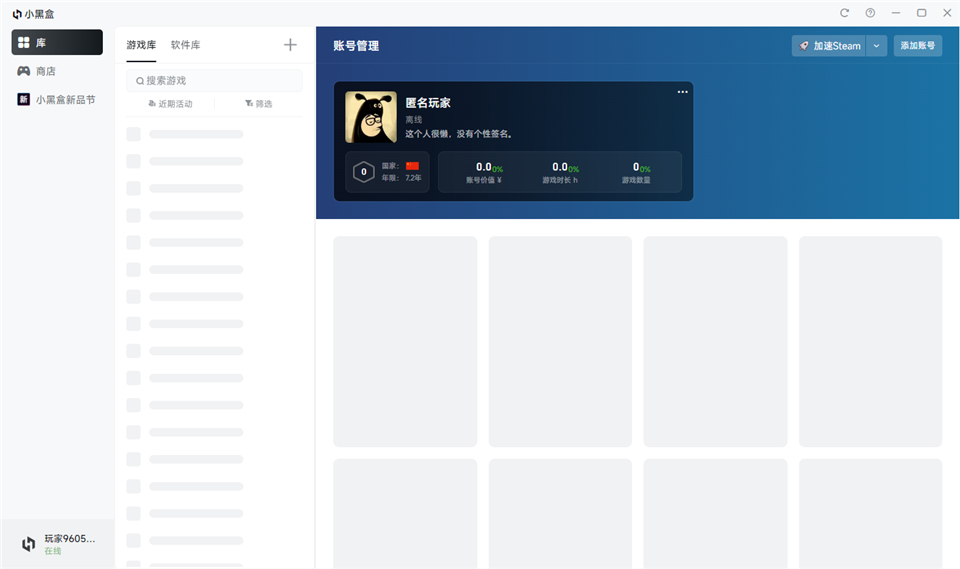Click the level 0 hexagon badge
Screen dimensions: 960x569
(364, 172)
